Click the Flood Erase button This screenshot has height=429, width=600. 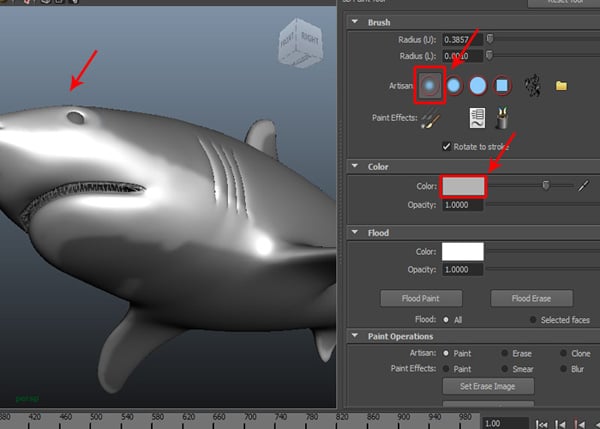click(x=532, y=298)
